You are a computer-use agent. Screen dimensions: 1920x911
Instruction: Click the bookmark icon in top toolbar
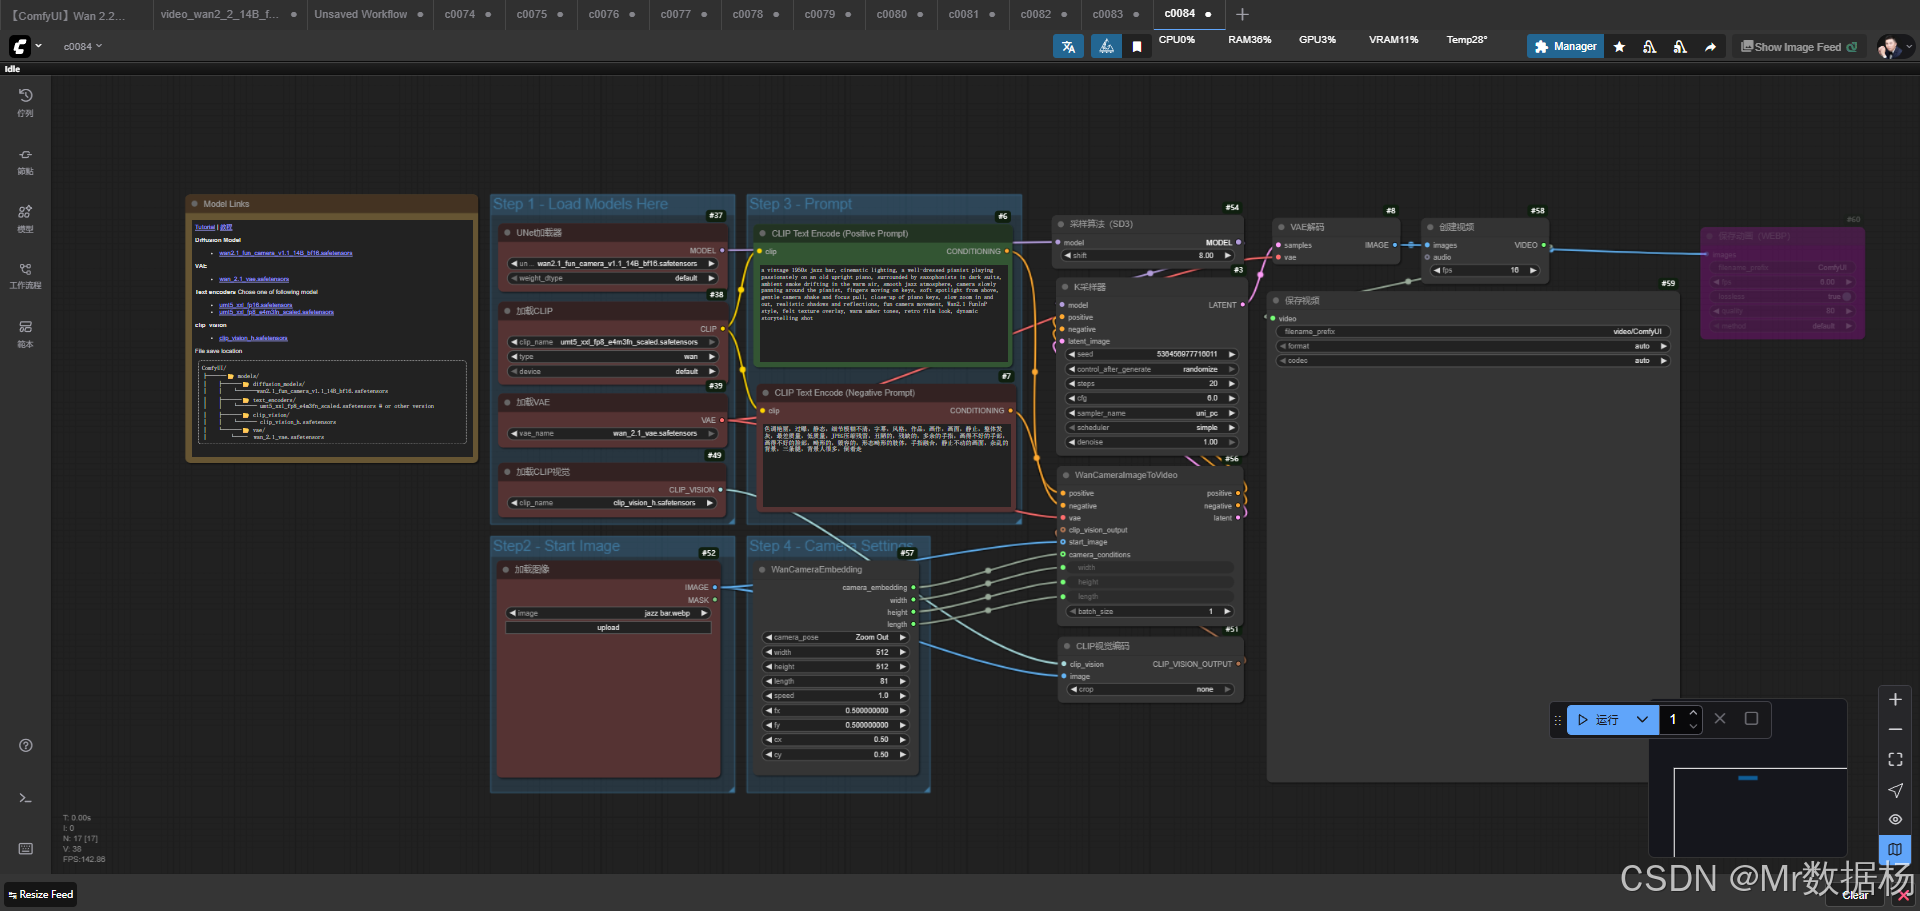[x=1137, y=46]
